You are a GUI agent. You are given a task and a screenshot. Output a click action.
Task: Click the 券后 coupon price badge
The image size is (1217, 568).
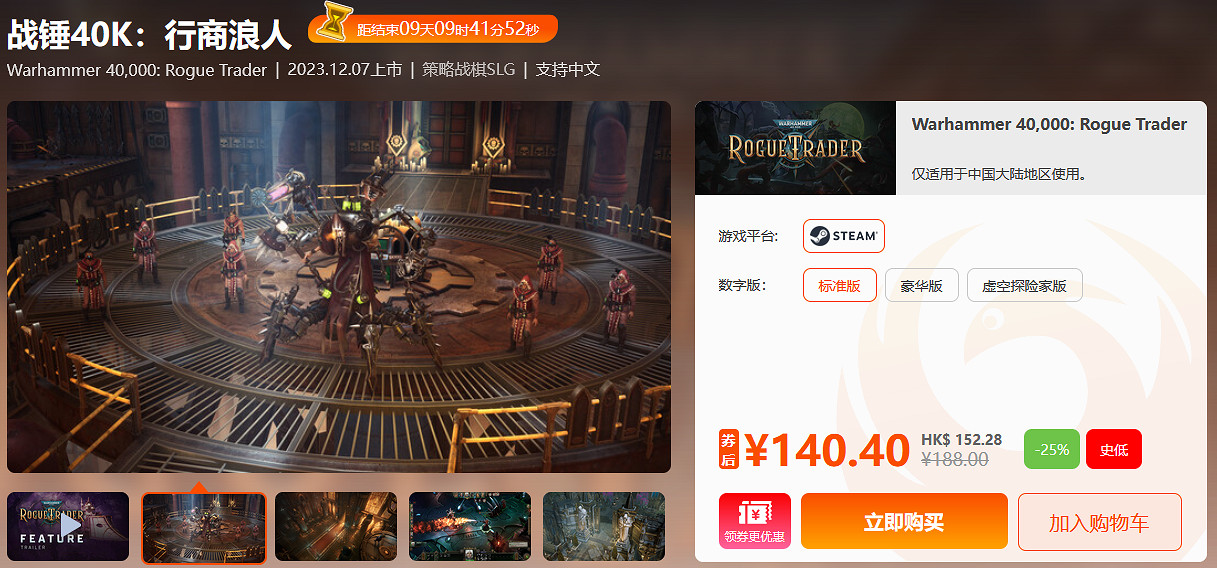pyautogui.click(x=728, y=449)
